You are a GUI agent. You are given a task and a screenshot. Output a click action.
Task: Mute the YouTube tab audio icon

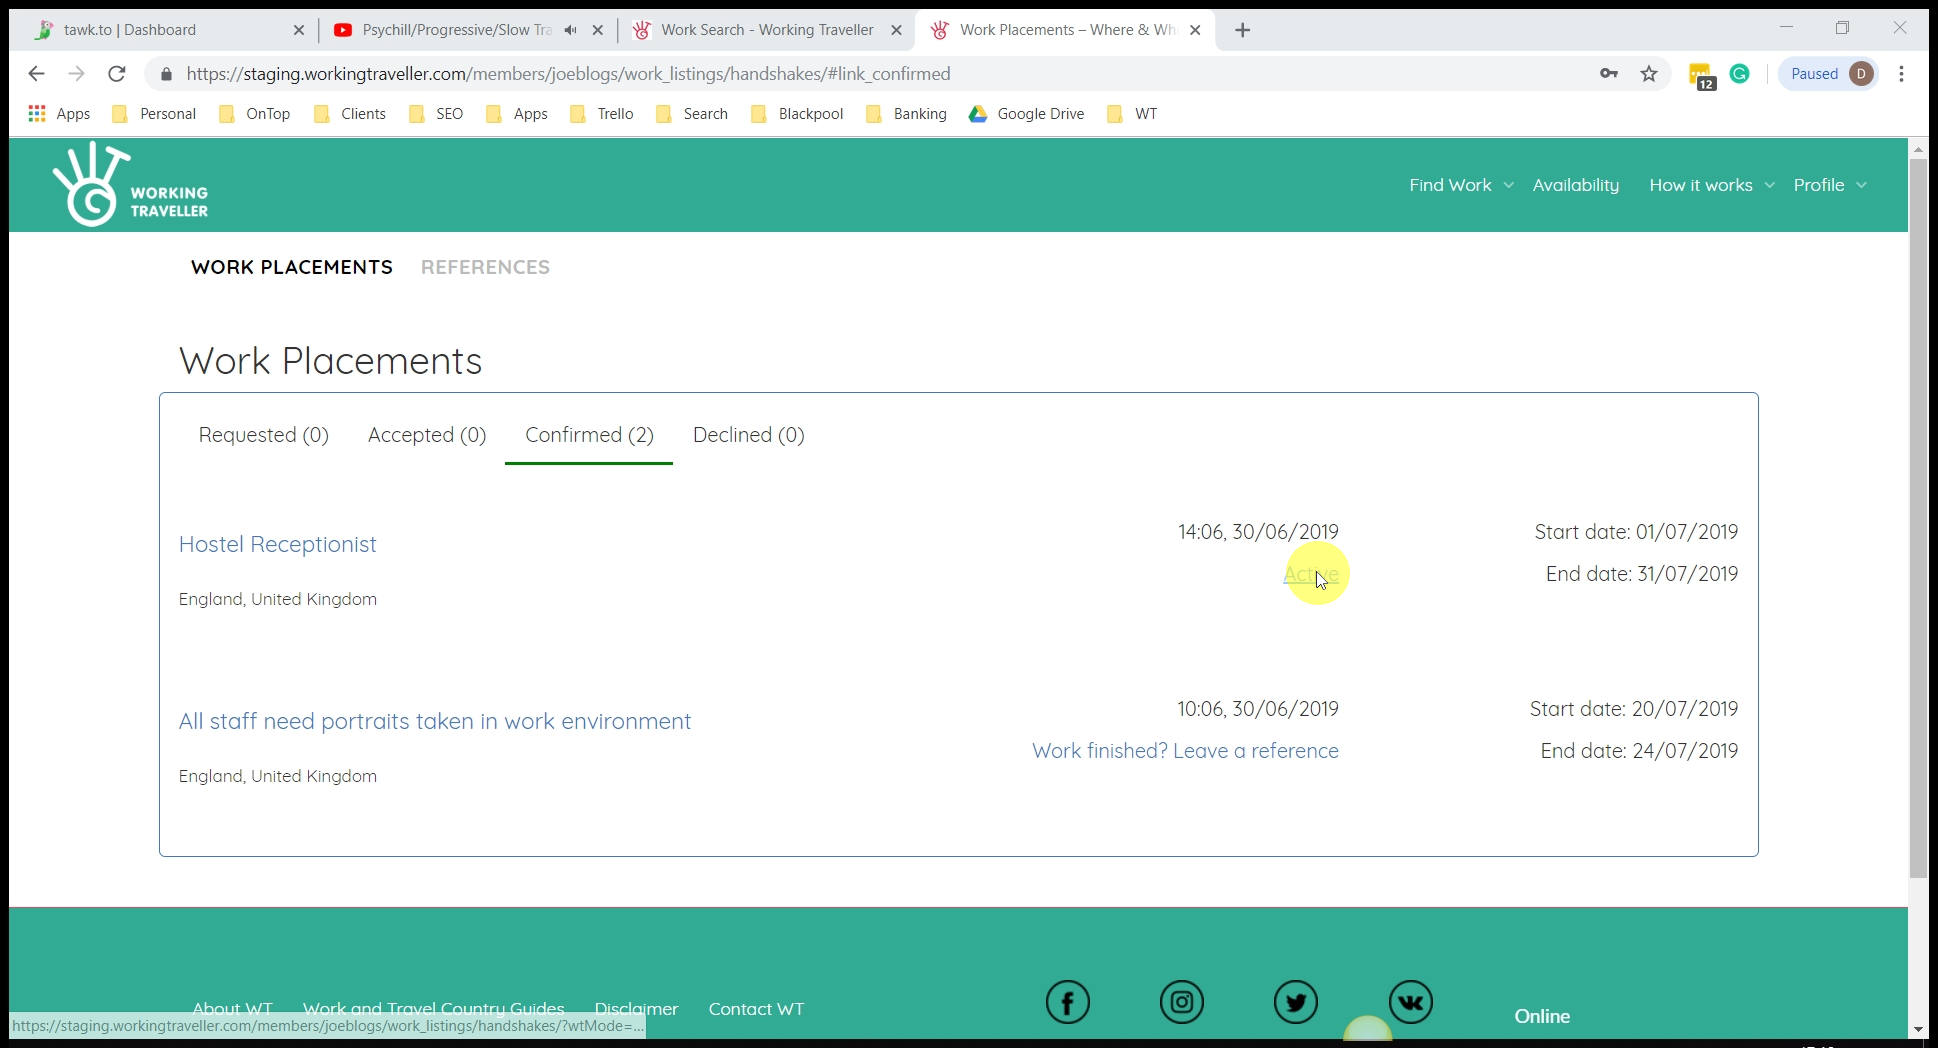coord(570,30)
